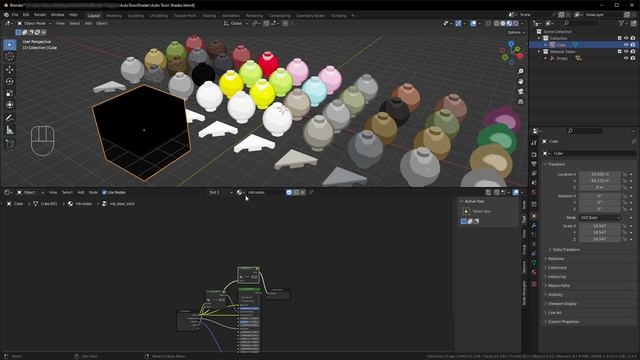Open the Render menu
The image size is (640, 360).
tap(40, 15)
